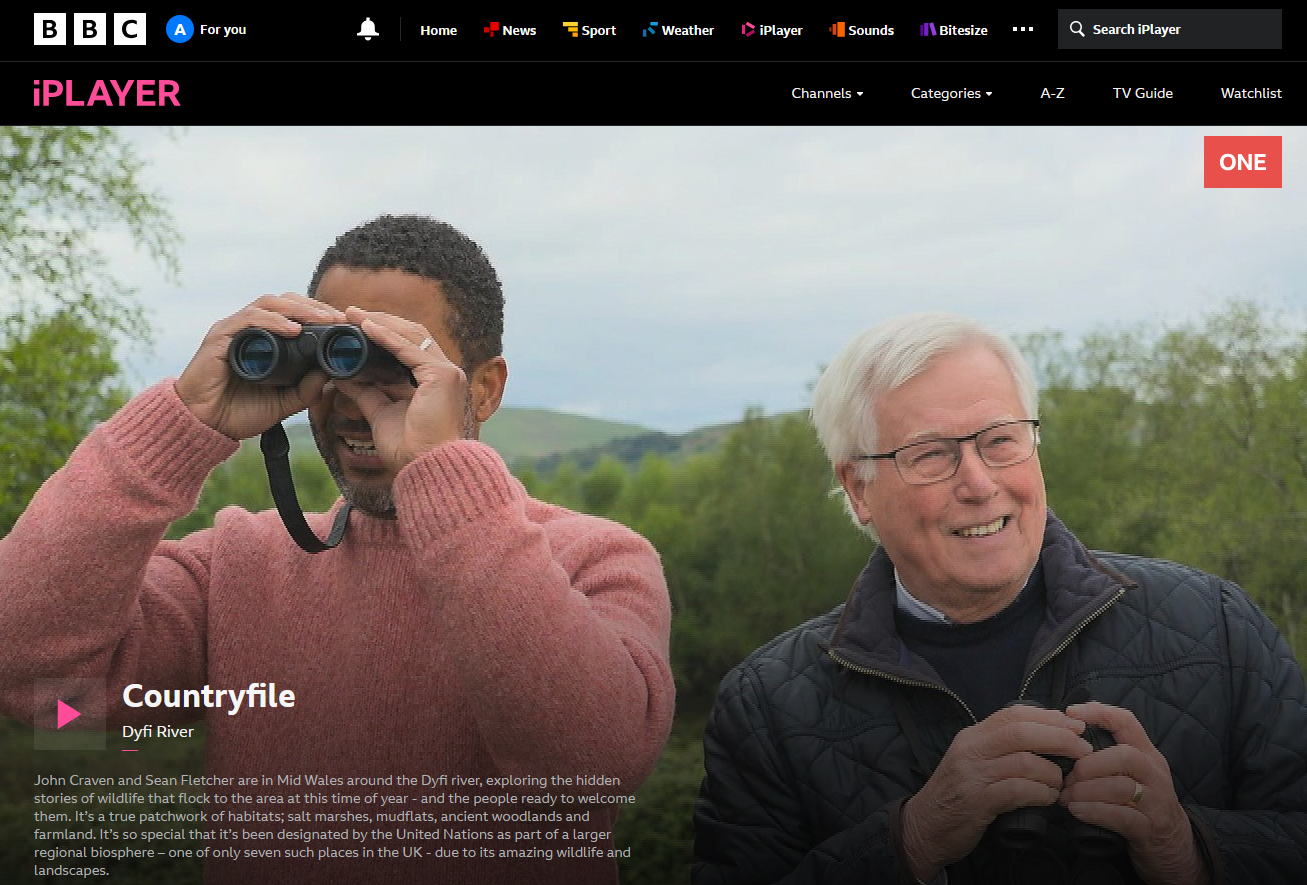The height and width of the screenshot is (885, 1307).
Task: Click the BBC logo blocks
Action: point(89,30)
